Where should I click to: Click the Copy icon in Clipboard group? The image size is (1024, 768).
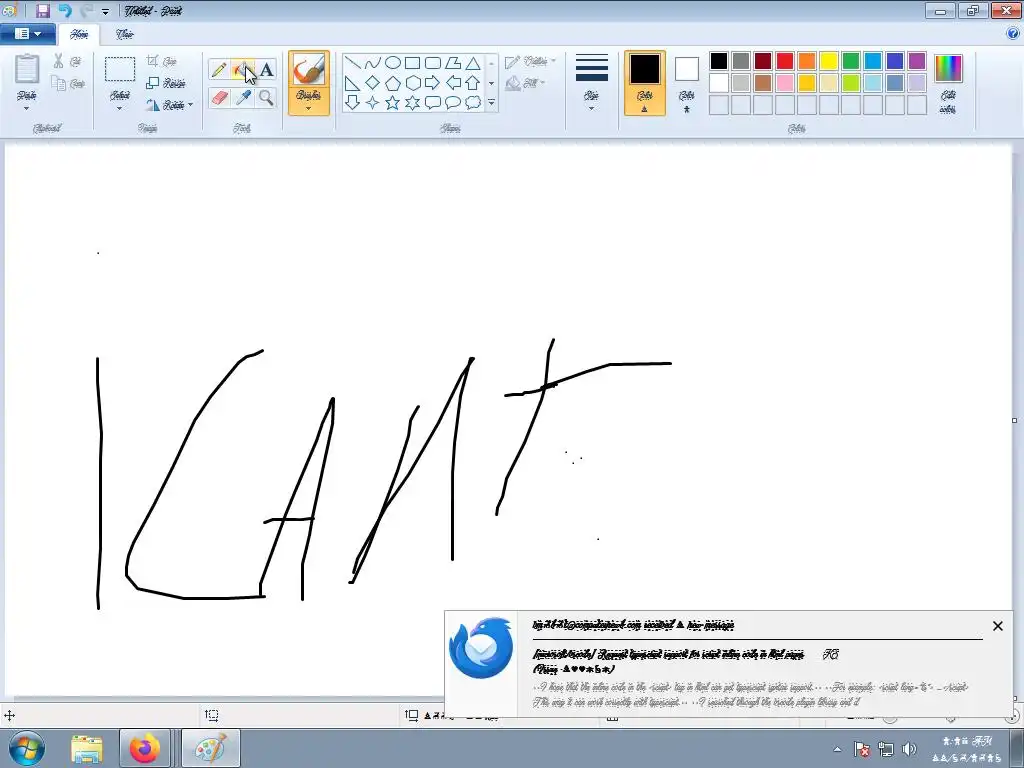coord(59,83)
